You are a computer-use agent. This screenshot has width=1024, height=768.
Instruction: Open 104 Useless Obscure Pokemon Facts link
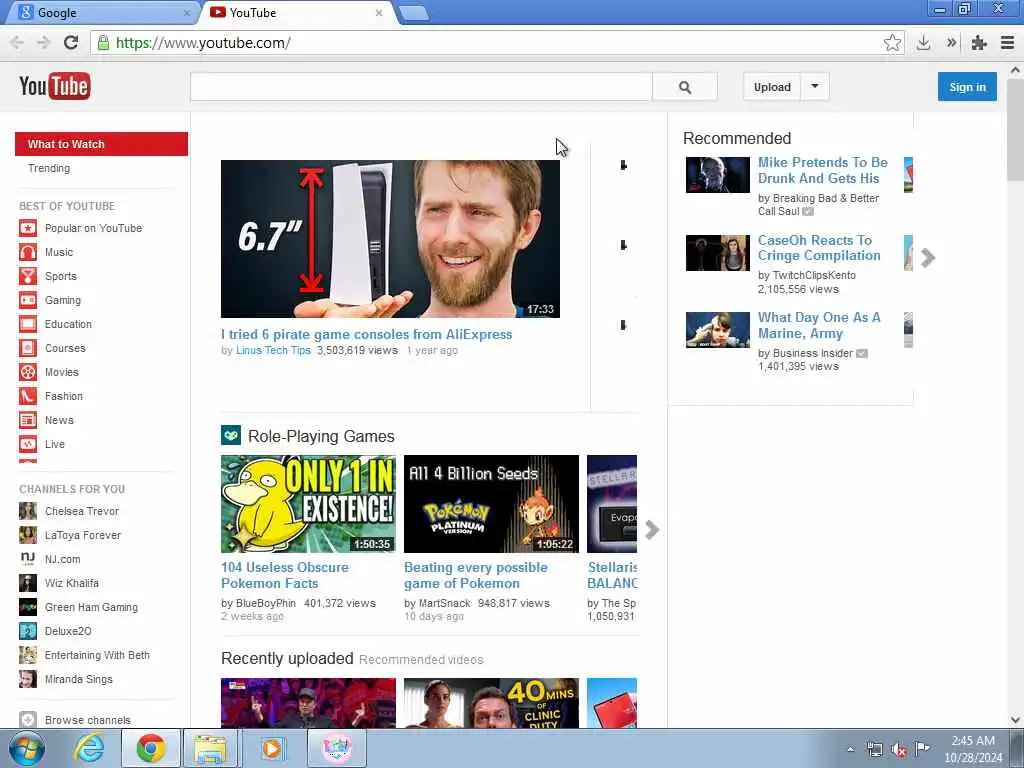[x=285, y=575]
